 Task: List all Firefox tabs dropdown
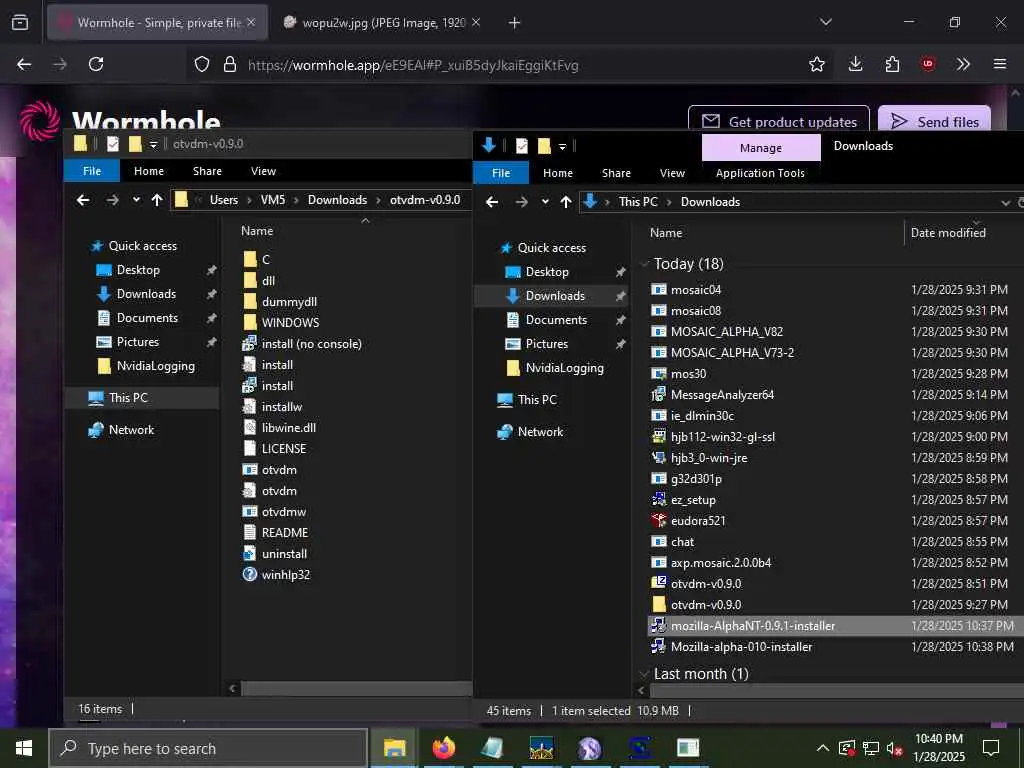[x=825, y=22]
